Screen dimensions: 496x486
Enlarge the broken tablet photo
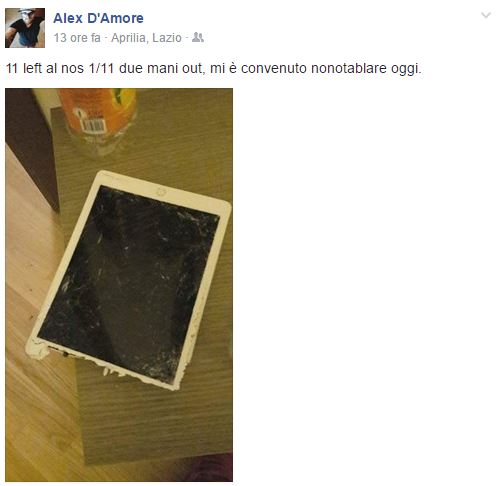119,285
